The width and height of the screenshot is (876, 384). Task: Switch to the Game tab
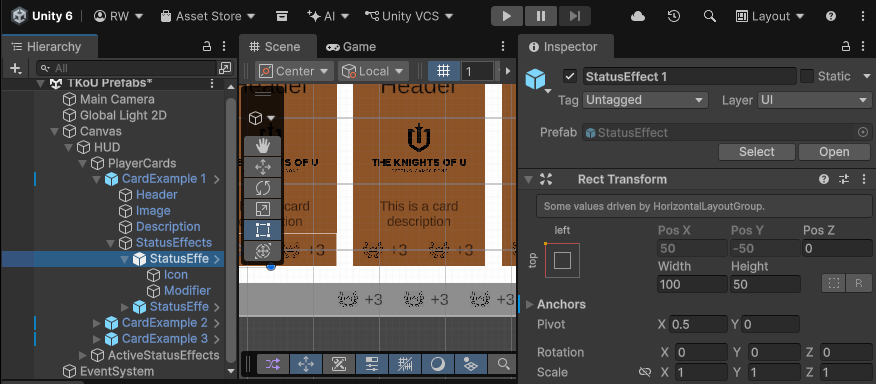(351, 46)
